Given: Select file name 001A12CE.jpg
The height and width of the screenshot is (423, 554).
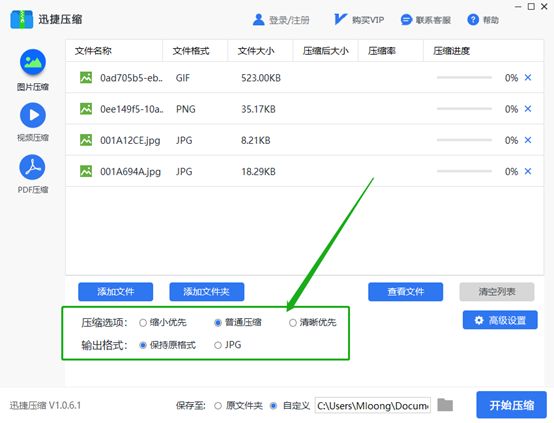Looking at the screenshot, I should click(x=130, y=141).
